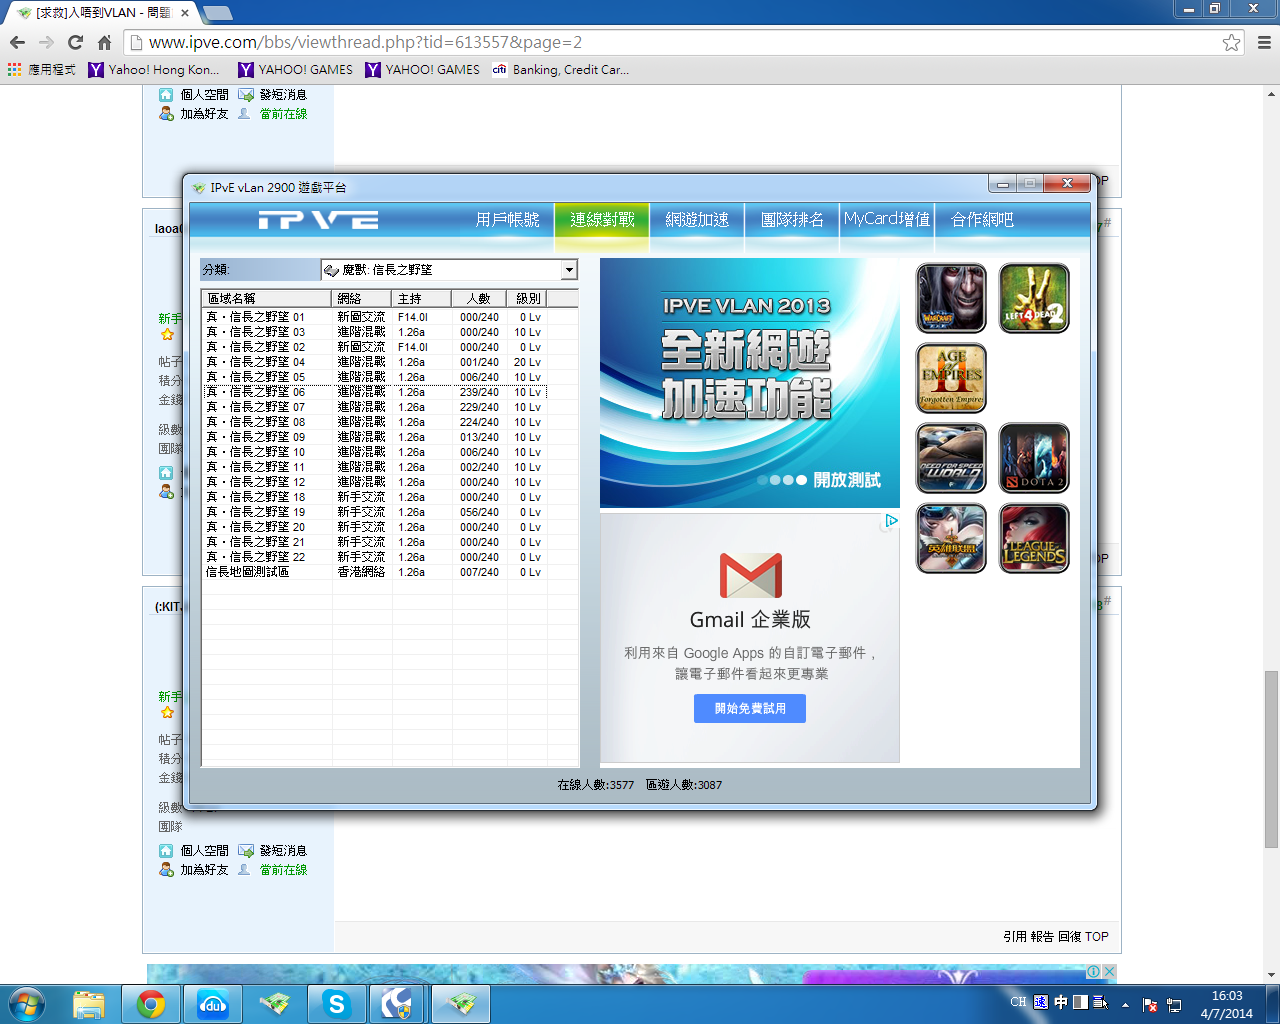Expand the 分類 game category dropdown

coord(569,270)
